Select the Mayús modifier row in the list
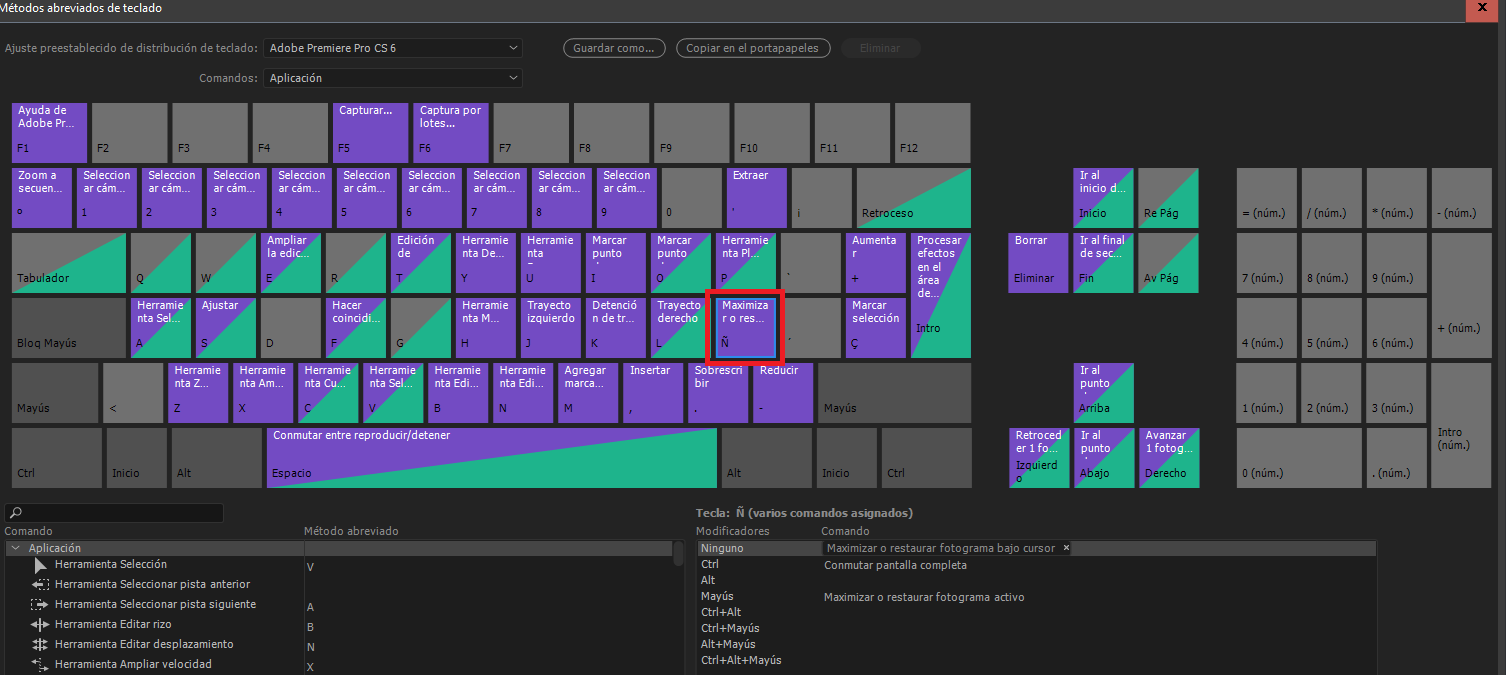1506x675 pixels. (x=1036, y=596)
